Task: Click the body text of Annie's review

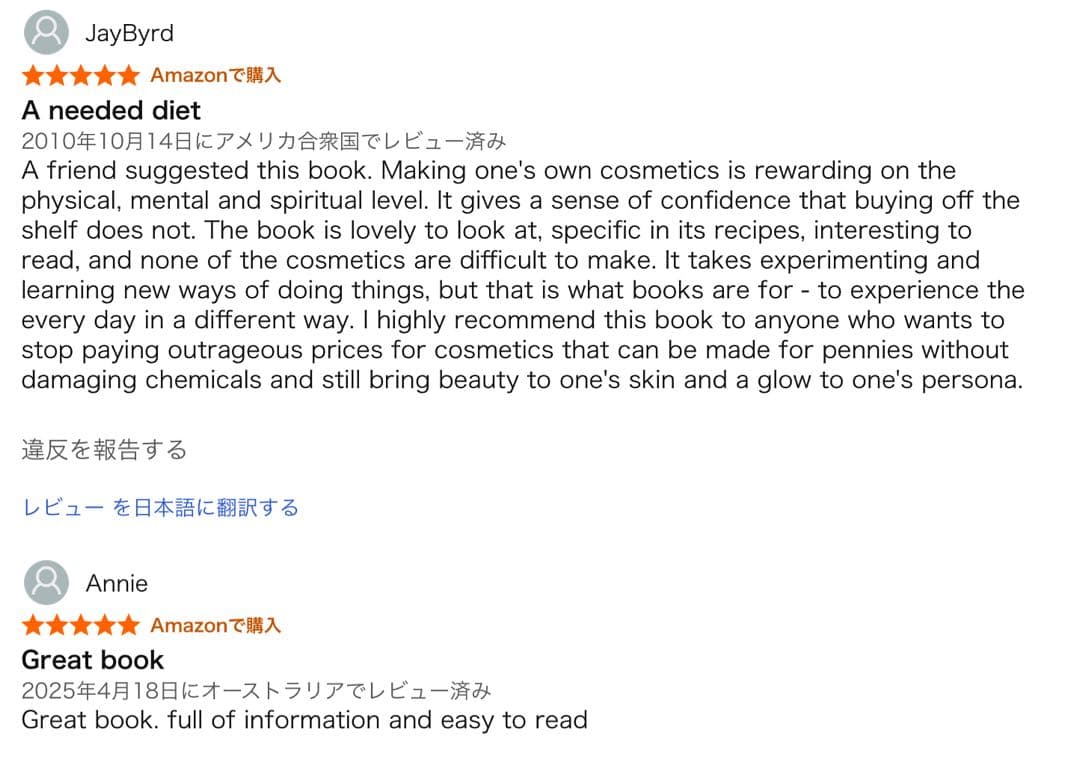Action: click(x=303, y=719)
